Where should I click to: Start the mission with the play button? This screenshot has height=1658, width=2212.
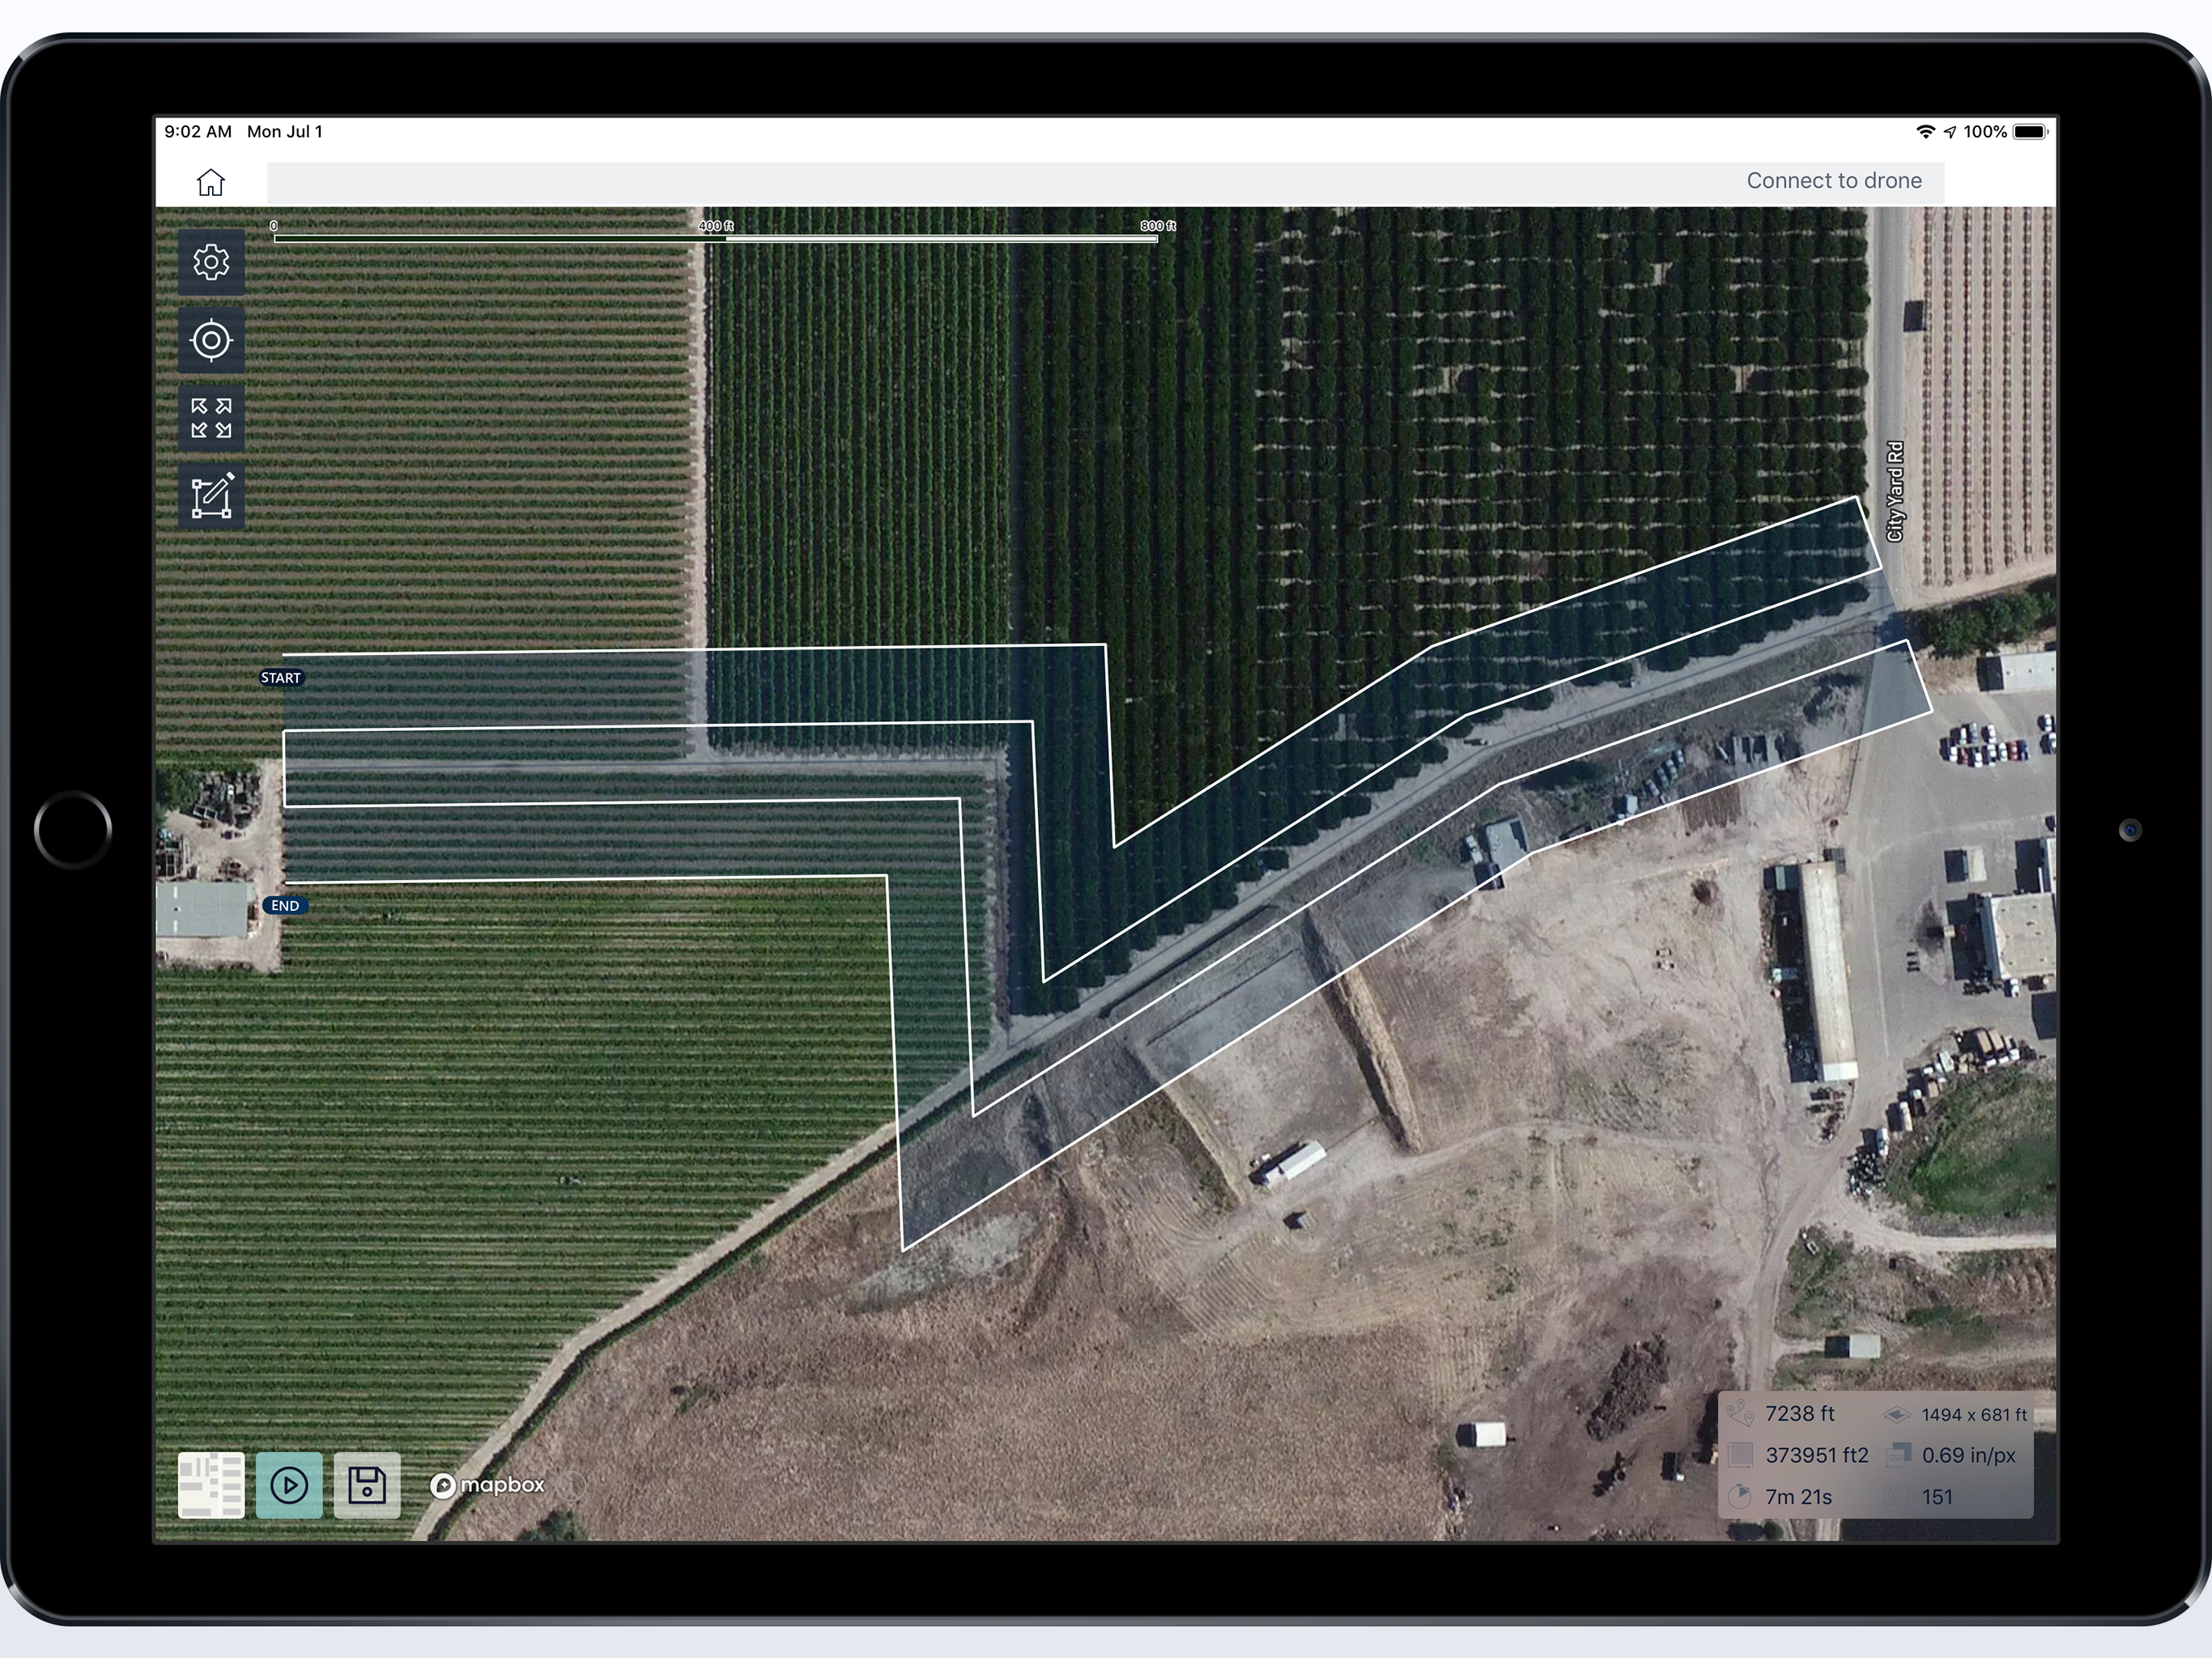tap(289, 1485)
